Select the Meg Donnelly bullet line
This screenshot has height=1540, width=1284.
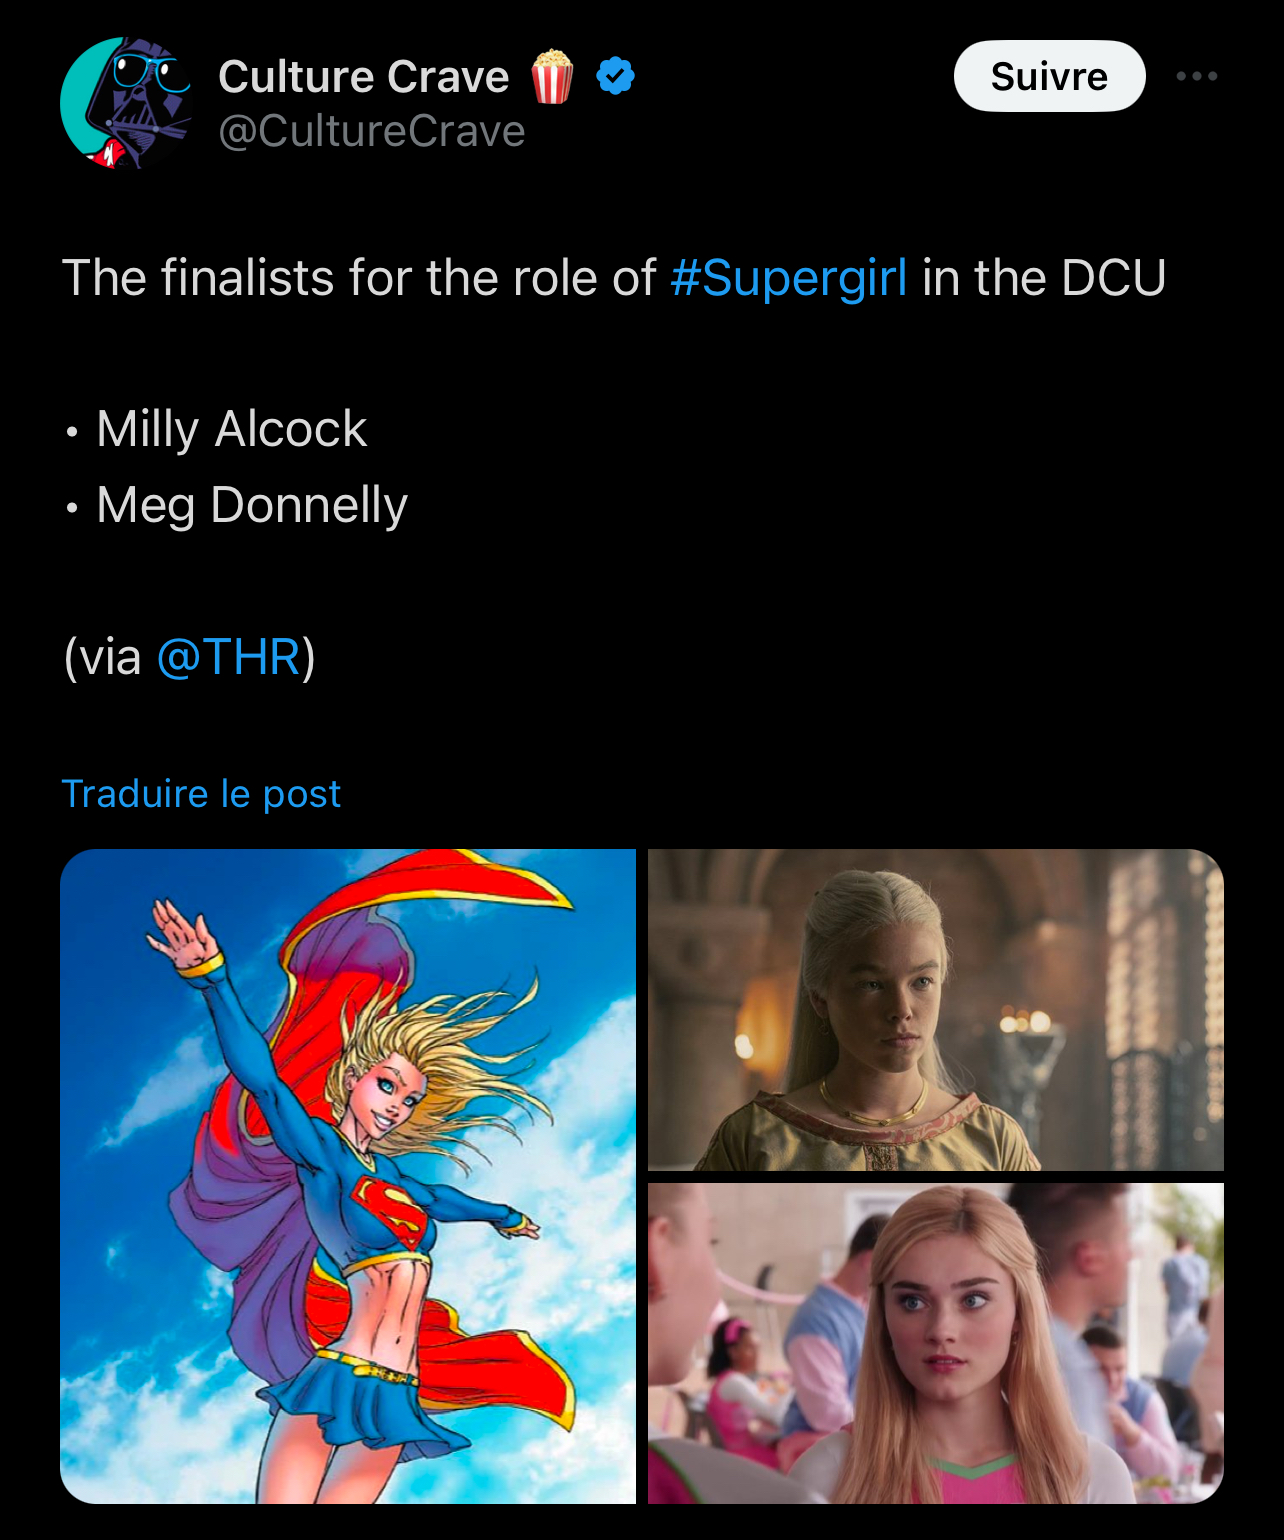[235, 505]
